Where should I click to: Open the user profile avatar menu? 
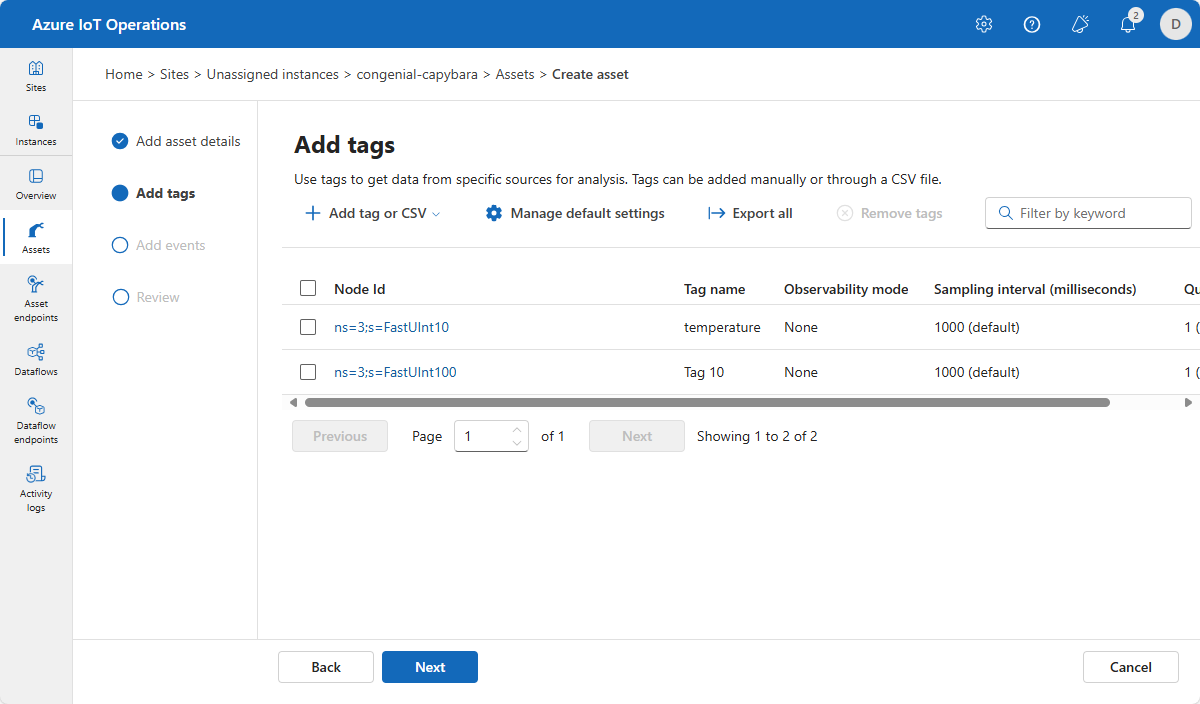(1175, 24)
